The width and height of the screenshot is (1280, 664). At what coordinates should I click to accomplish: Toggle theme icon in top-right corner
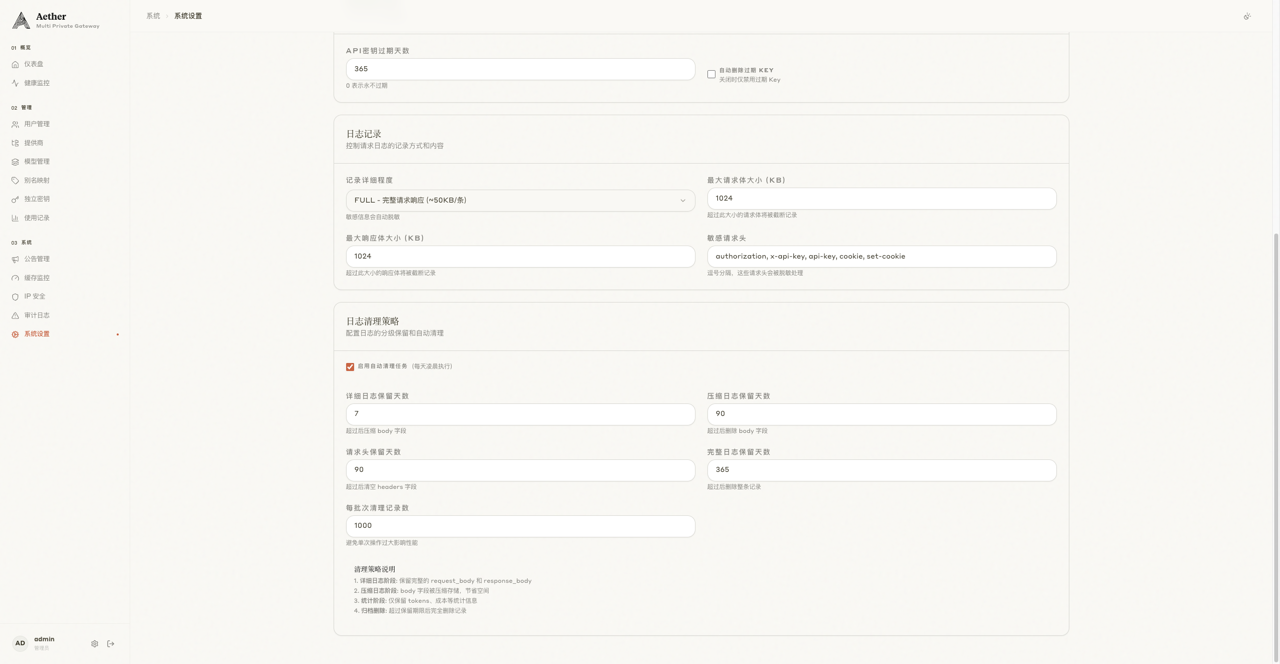pos(1247,16)
